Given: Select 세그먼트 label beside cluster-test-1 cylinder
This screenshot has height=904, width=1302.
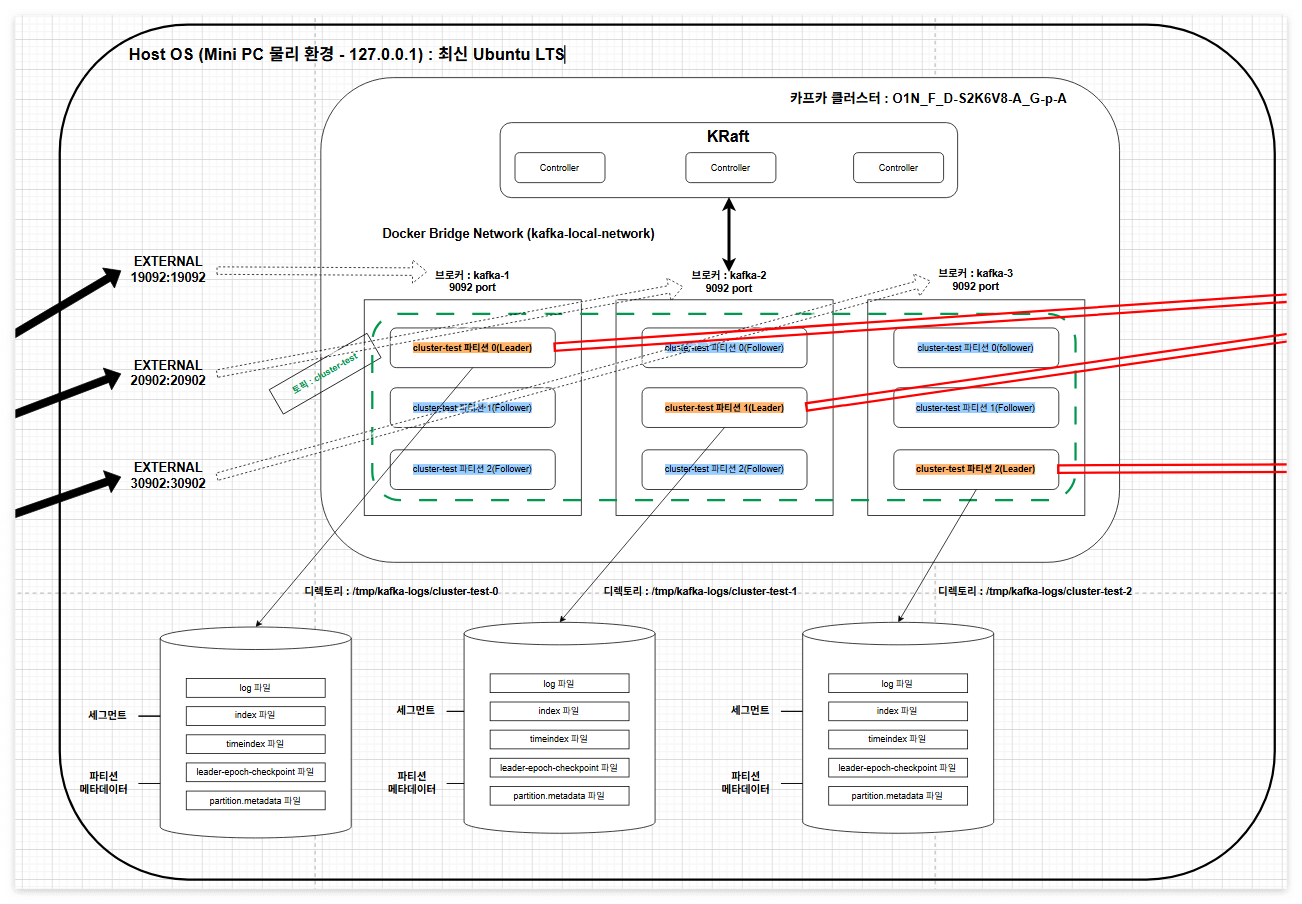Looking at the screenshot, I should coord(416,710).
